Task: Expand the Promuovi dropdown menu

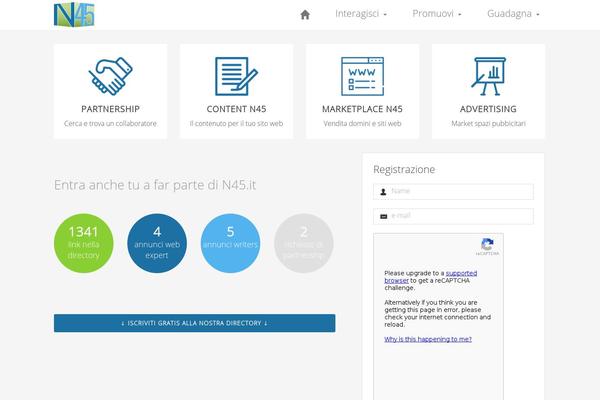Action: pos(437,14)
